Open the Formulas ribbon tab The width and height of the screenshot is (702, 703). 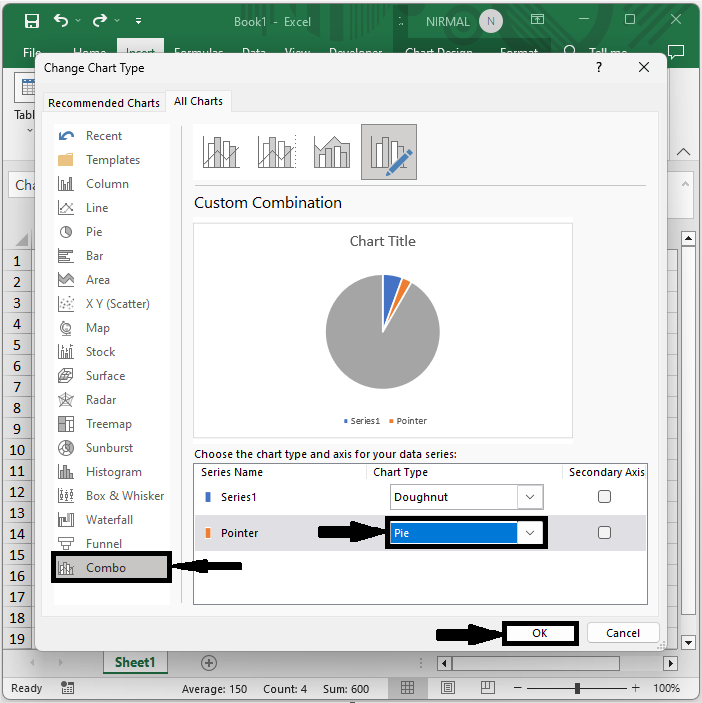(199, 52)
